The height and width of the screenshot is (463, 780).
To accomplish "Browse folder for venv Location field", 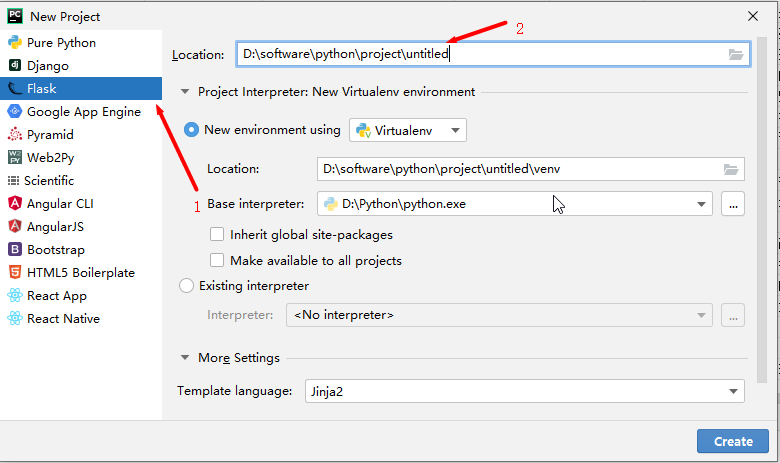I will [x=731, y=169].
